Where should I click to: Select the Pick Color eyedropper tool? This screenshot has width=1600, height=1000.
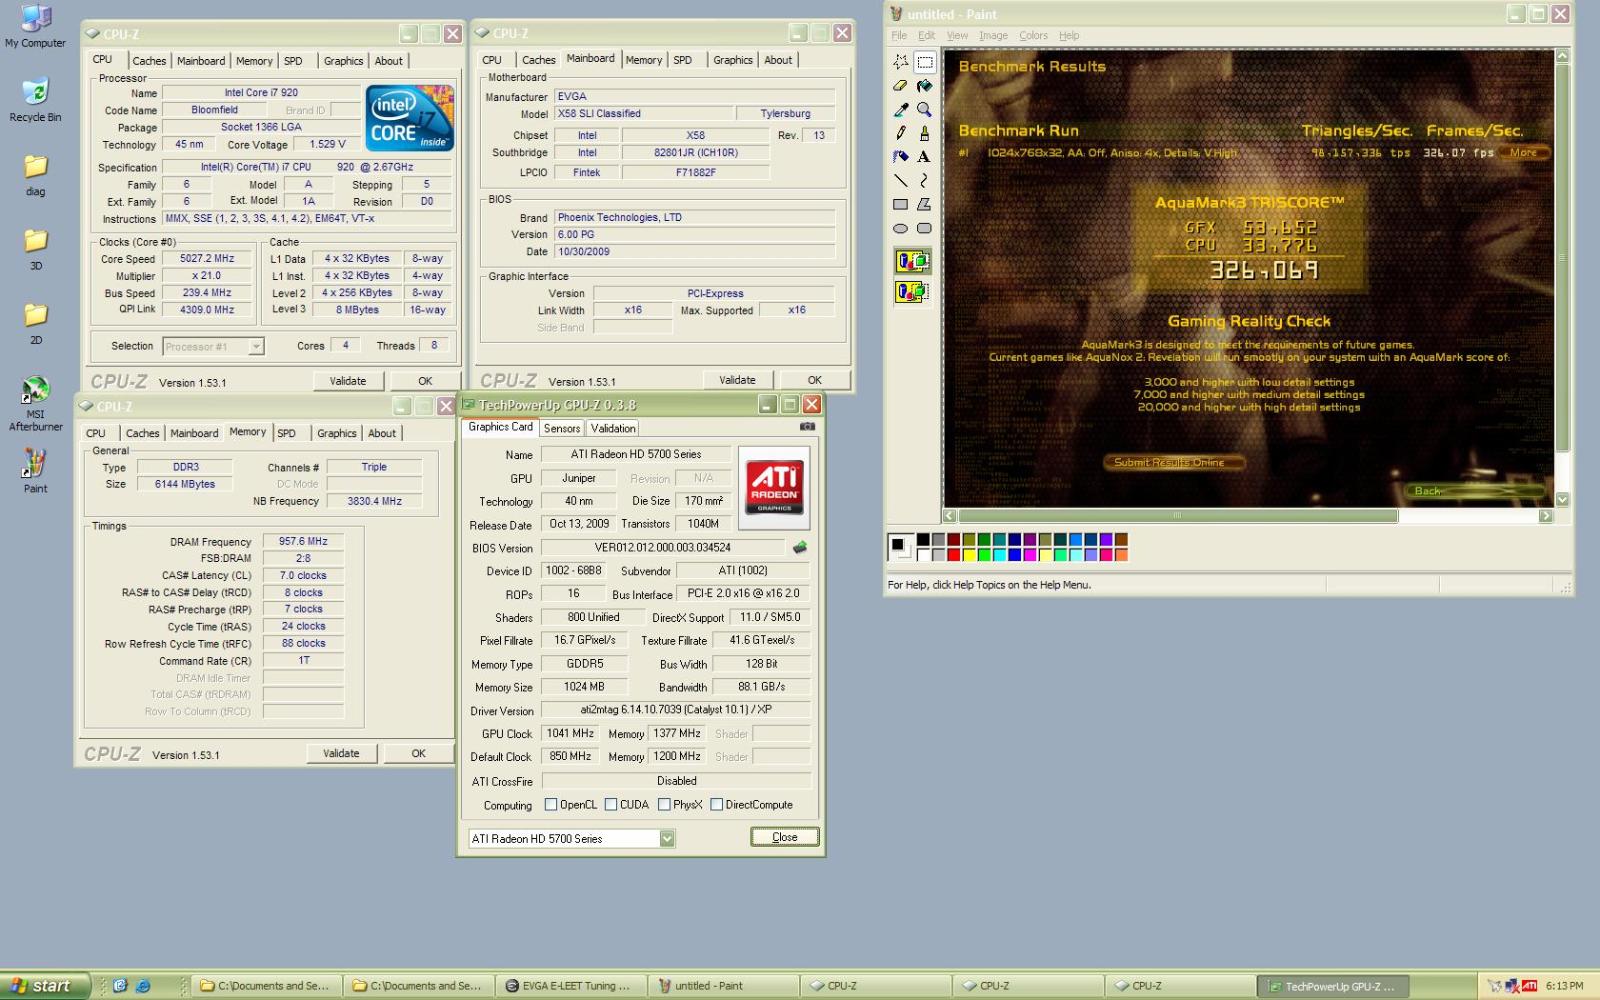point(900,109)
